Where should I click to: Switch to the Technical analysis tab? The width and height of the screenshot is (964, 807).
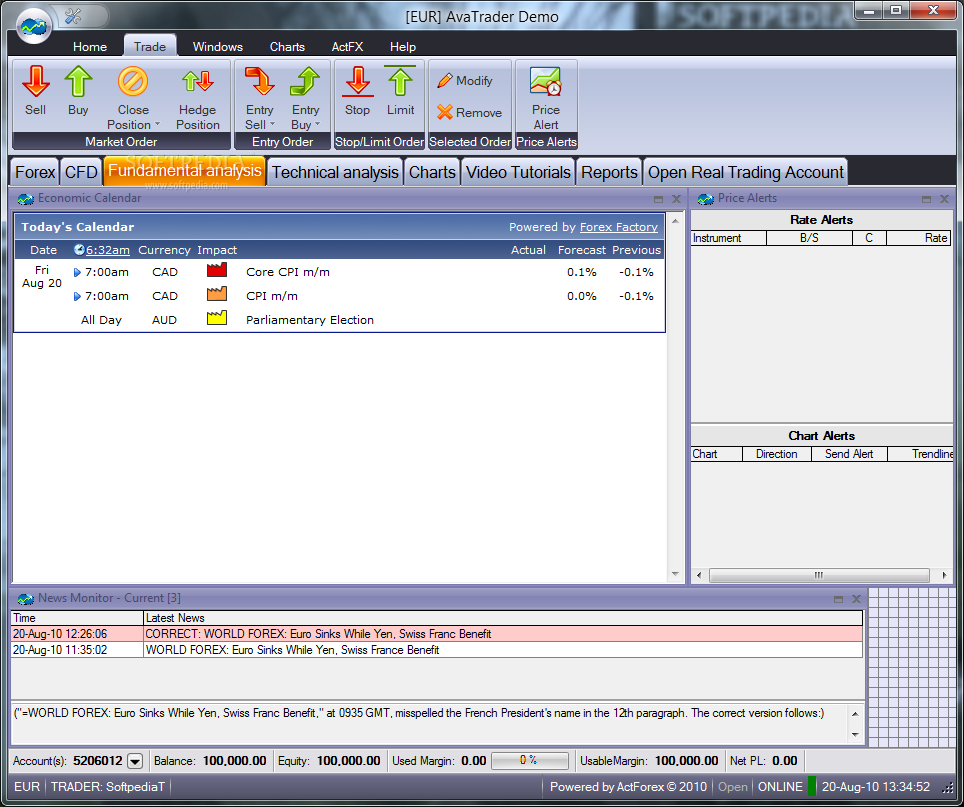(335, 172)
